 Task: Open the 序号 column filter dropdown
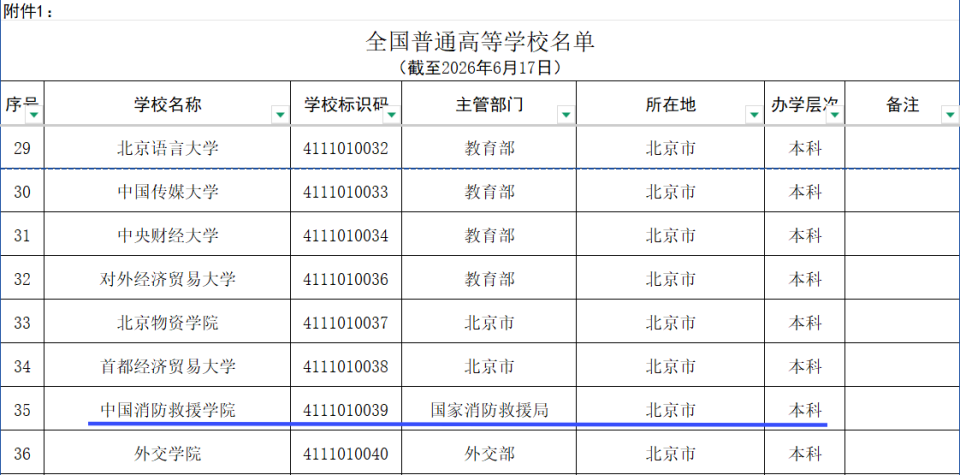tap(34, 114)
